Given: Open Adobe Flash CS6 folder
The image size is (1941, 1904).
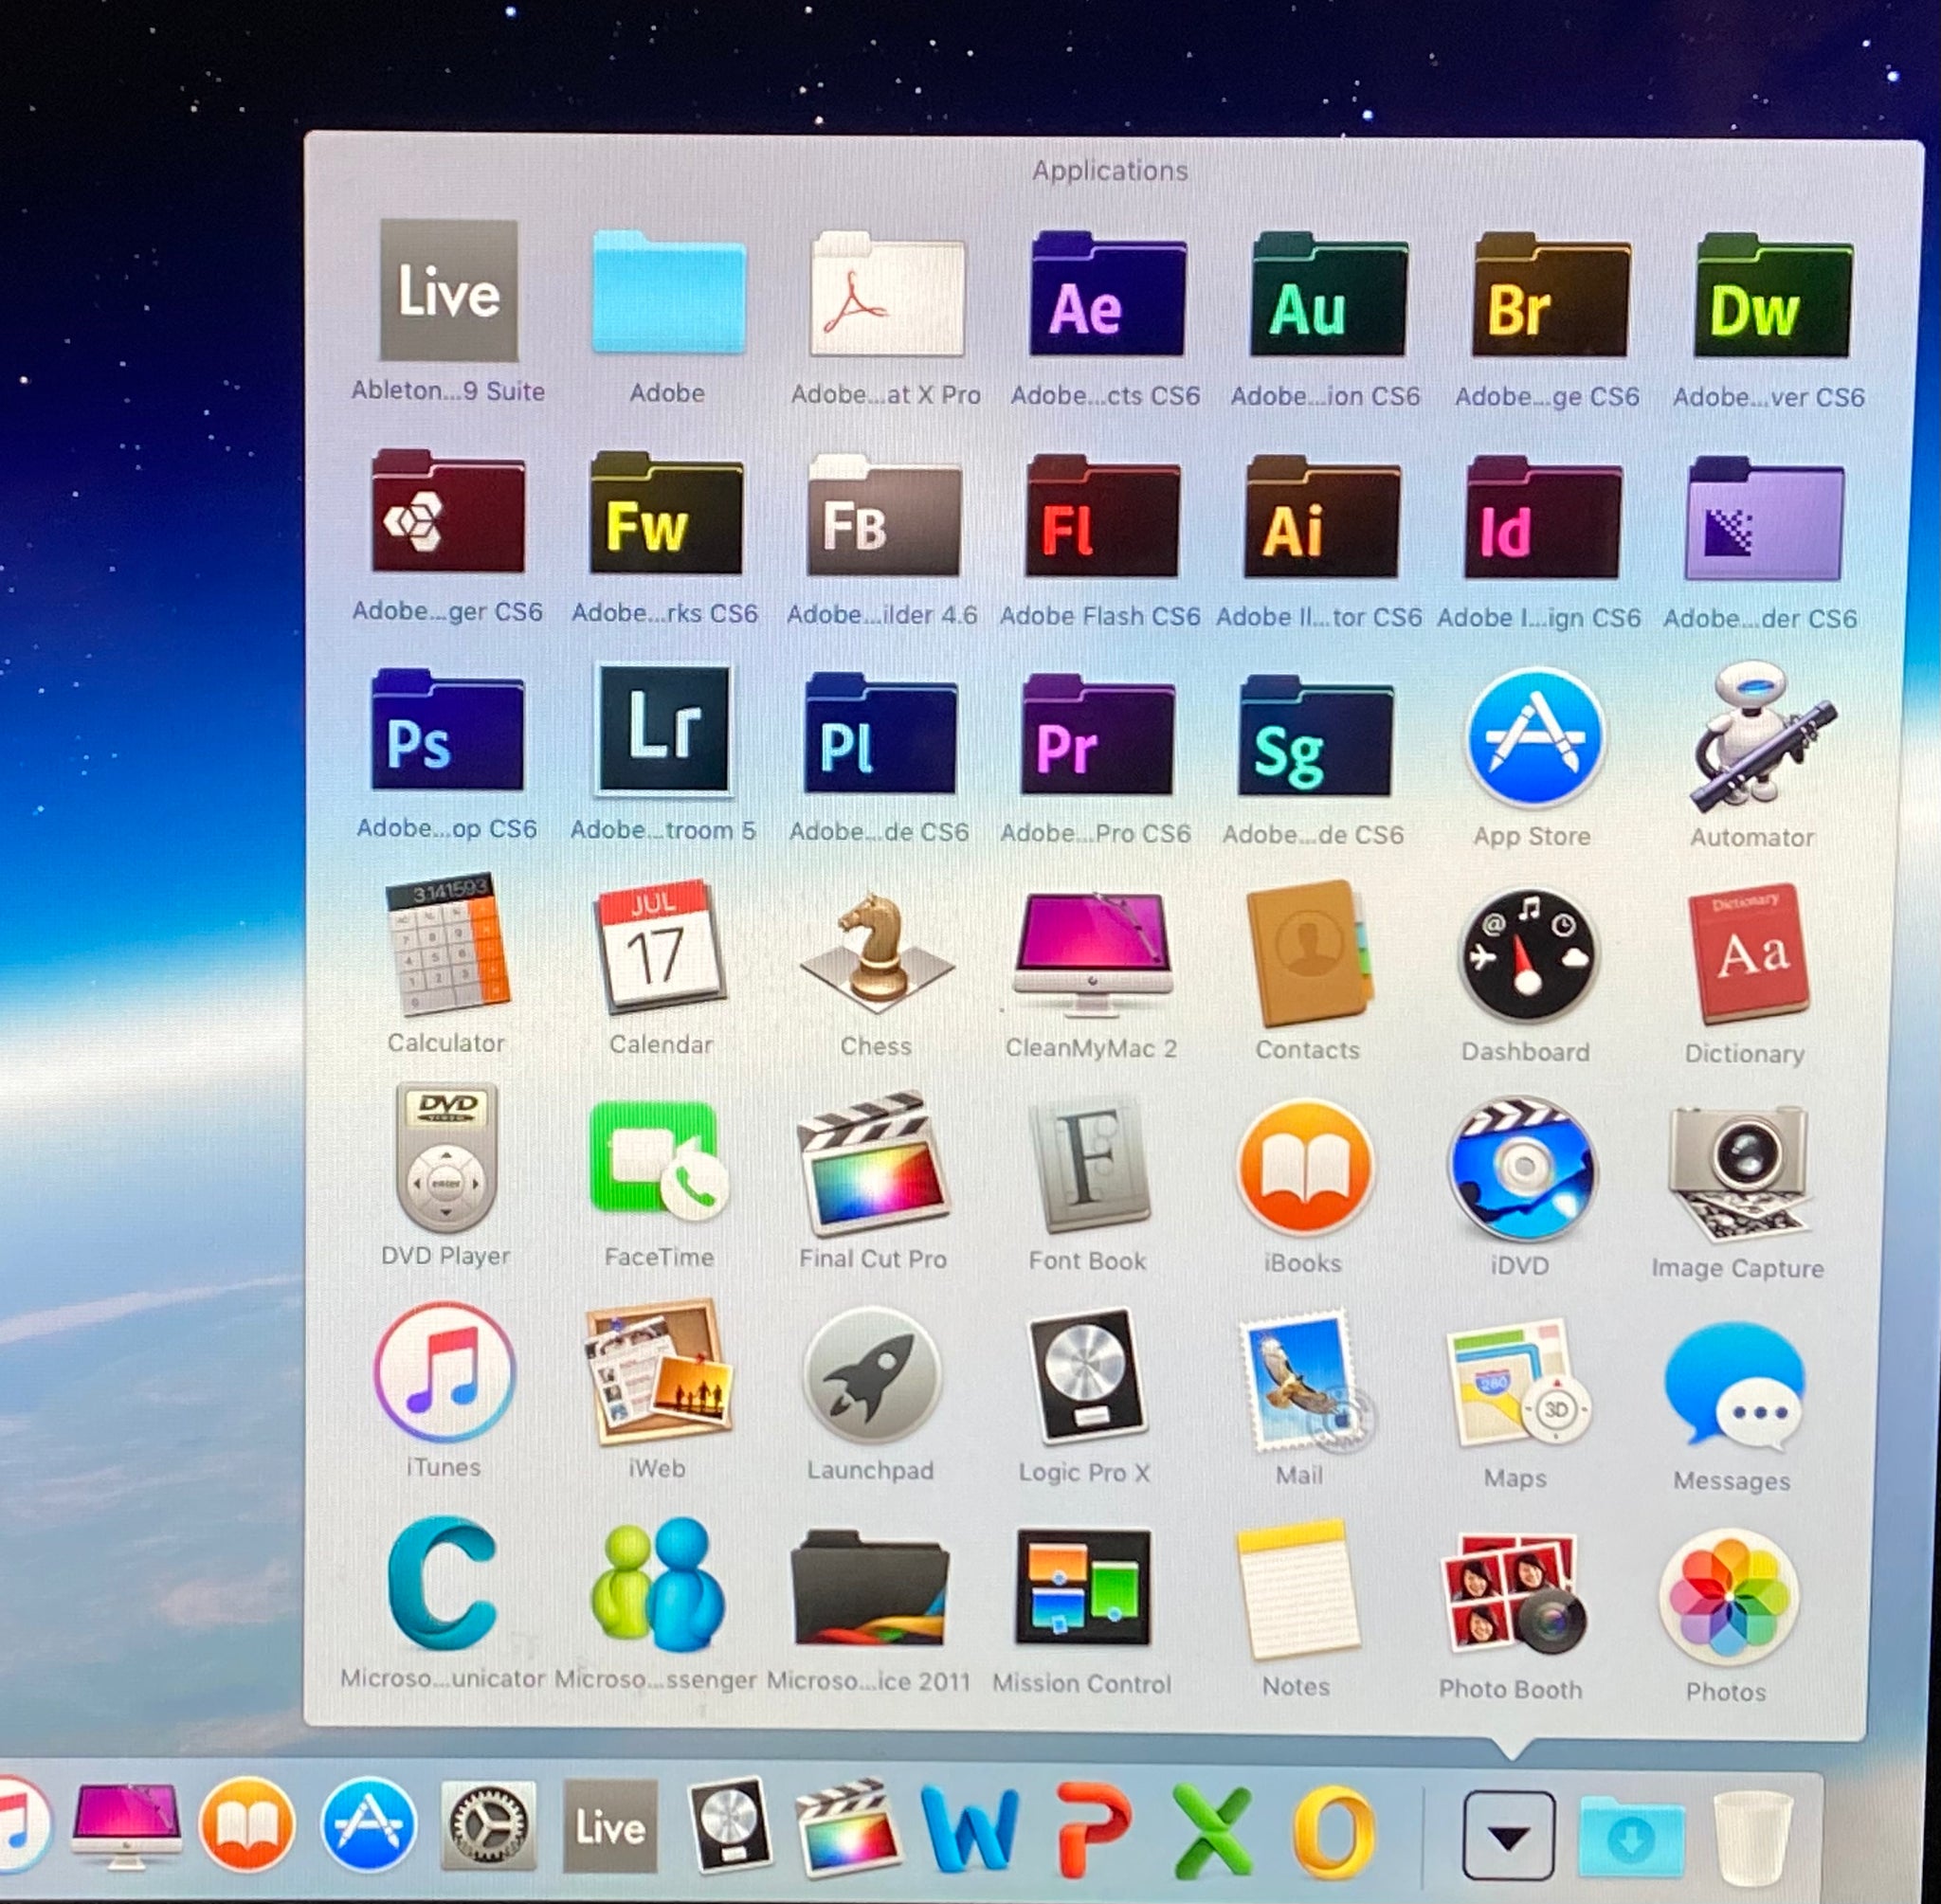Looking at the screenshot, I should click(1102, 516).
